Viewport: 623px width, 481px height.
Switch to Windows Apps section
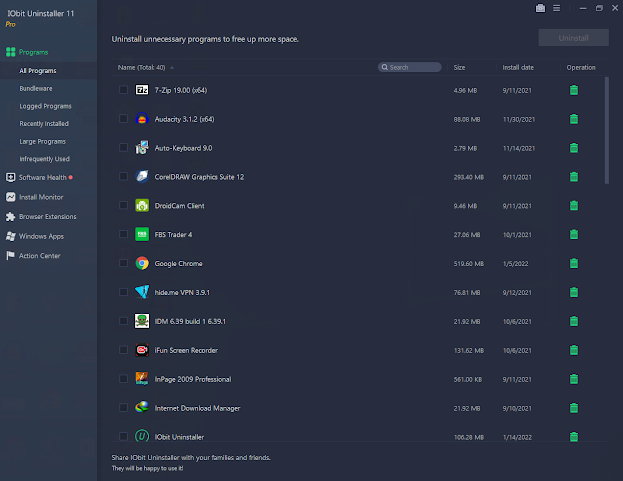(35, 236)
